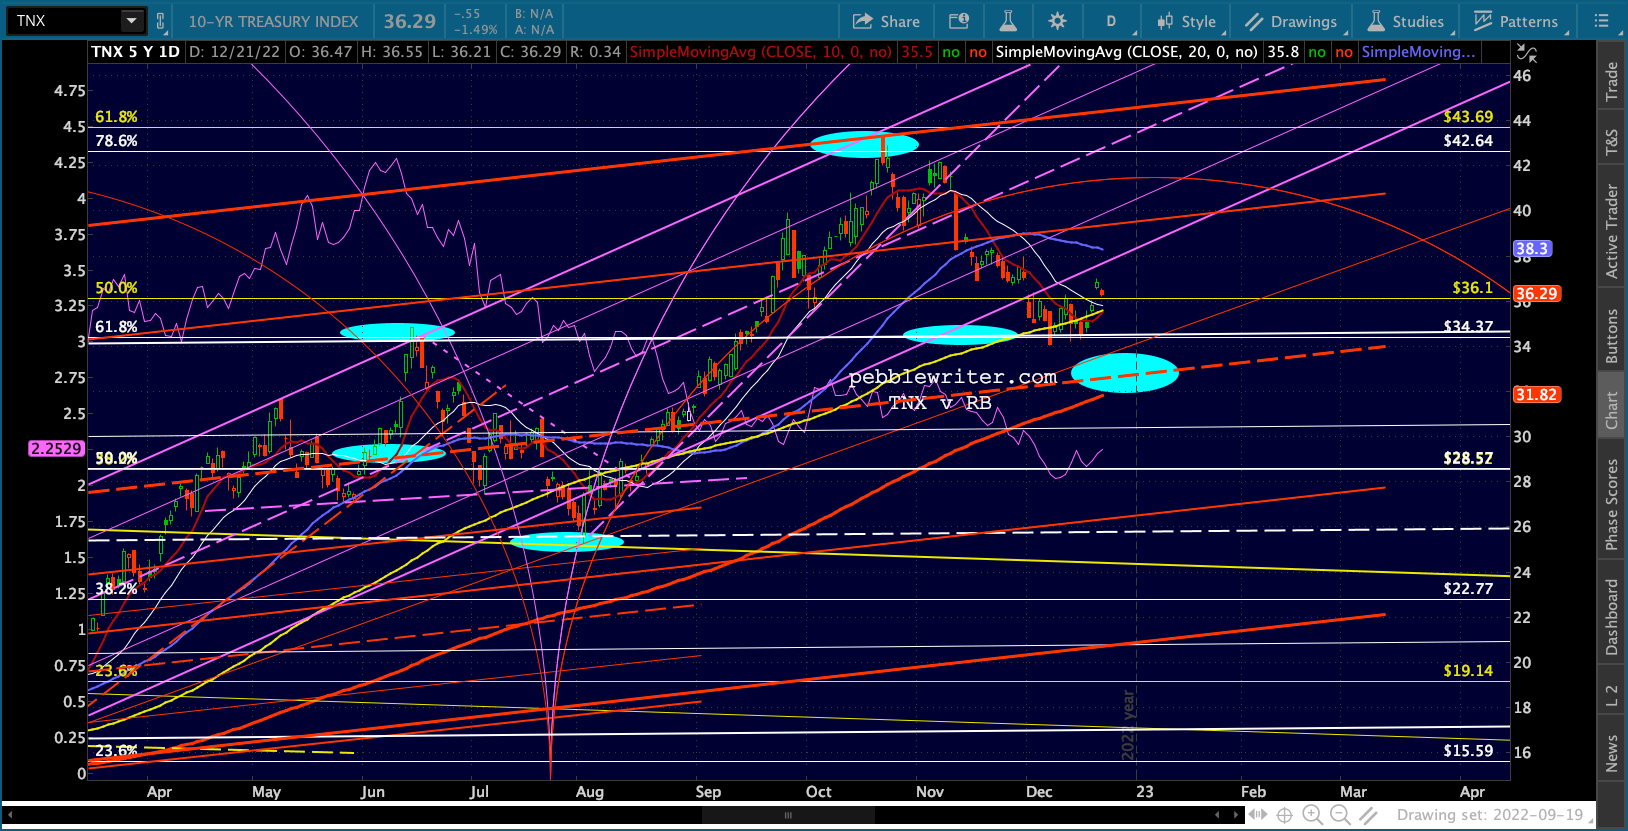Open the Style menu
The width and height of the screenshot is (1628, 831).
pos(1186,21)
